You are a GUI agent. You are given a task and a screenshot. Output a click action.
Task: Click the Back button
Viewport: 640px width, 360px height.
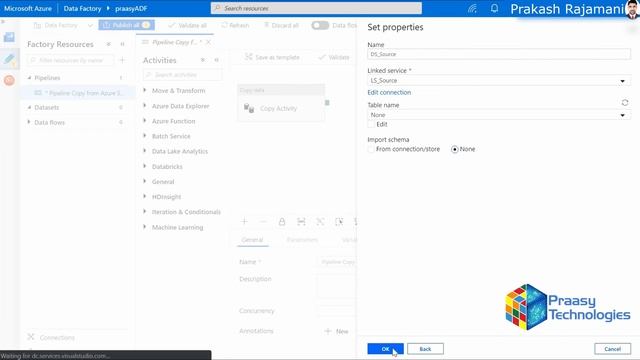[x=425, y=349]
